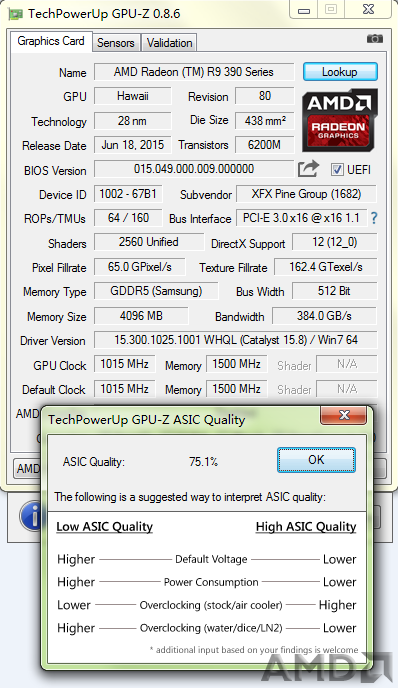Click the BIOS Version field 015.049.000.009.000000
The height and width of the screenshot is (688, 398).
[194, 169]
